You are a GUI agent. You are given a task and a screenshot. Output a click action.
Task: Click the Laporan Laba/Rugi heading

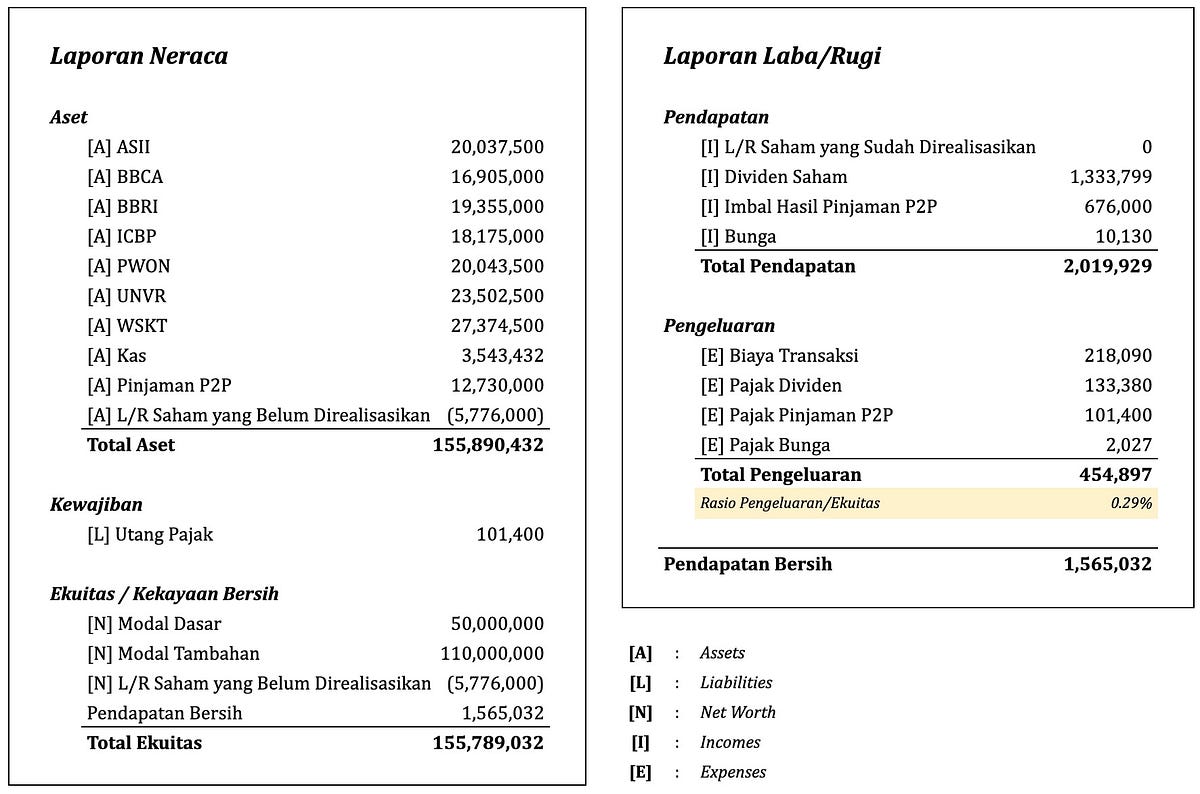[772, 56]
